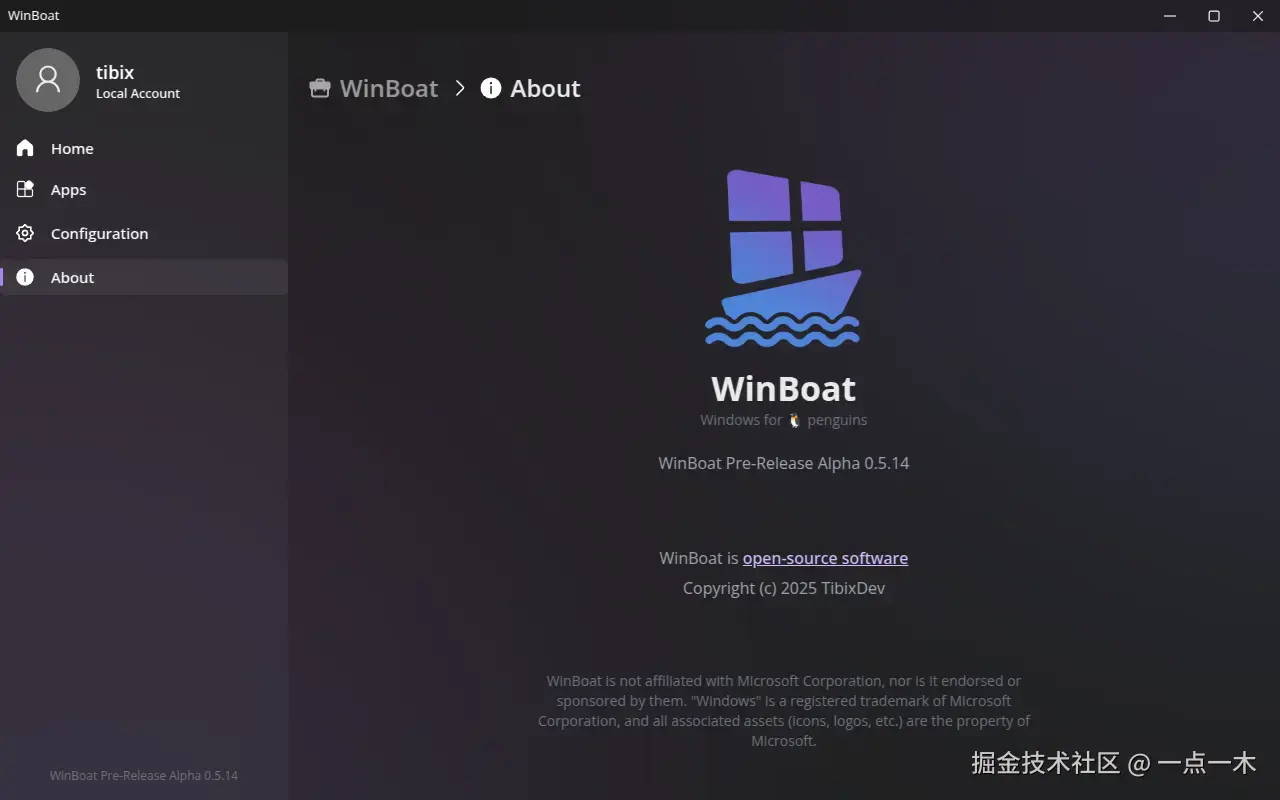Open the Configuration menu entry

coord(99,233)
